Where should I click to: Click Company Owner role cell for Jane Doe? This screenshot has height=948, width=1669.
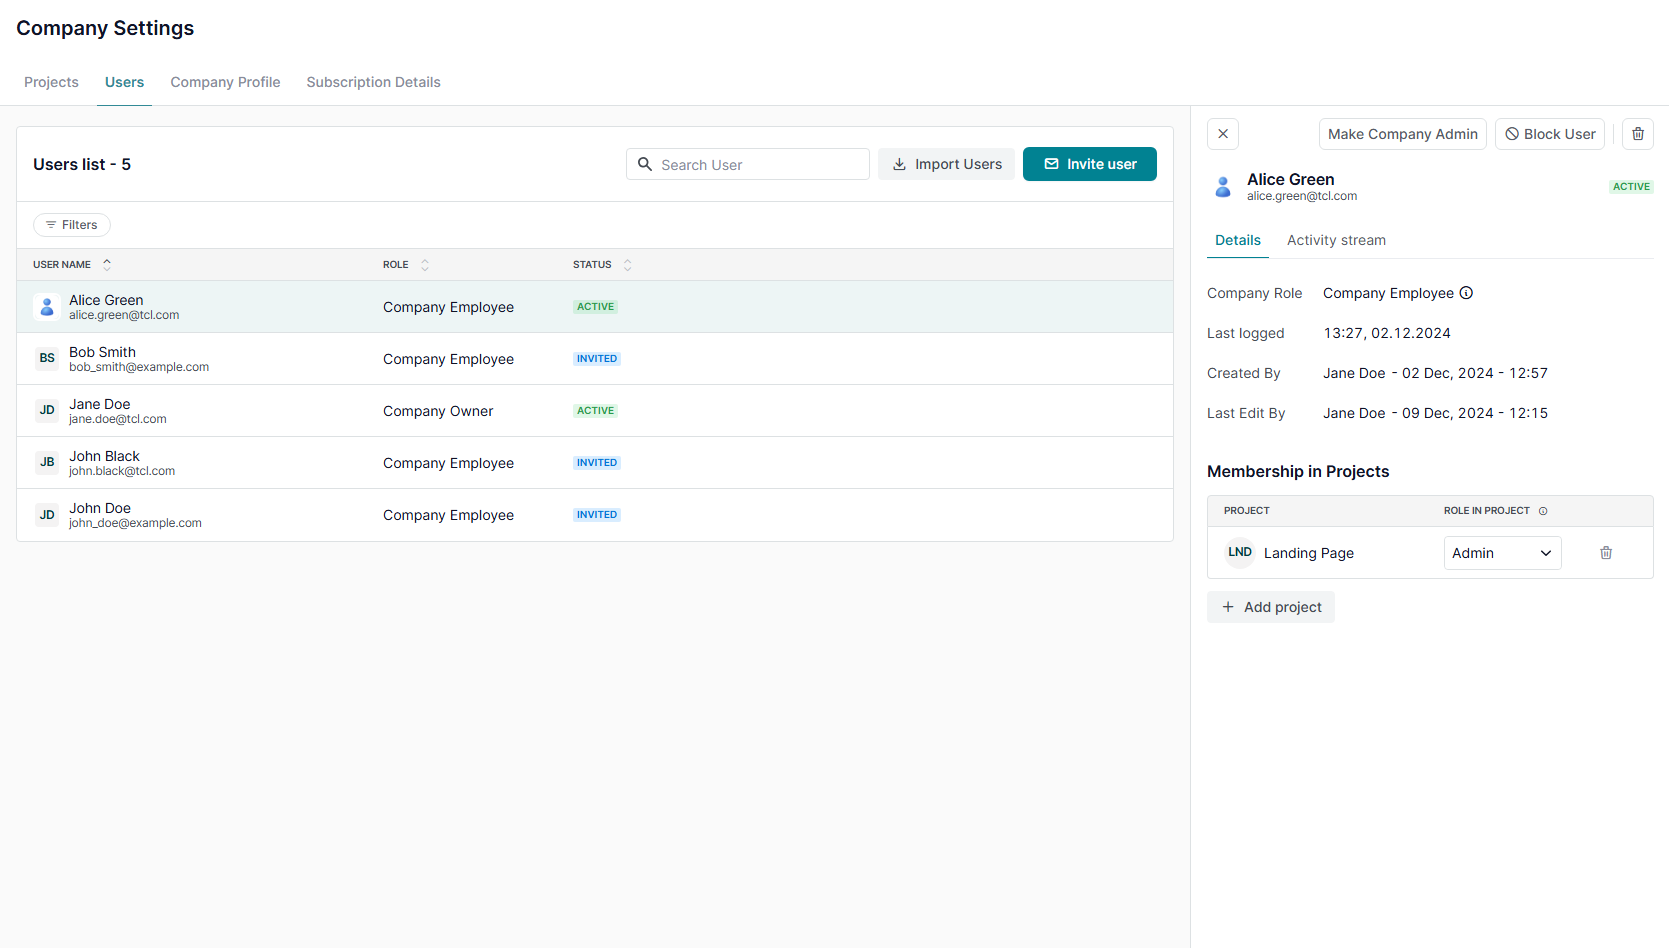[x=438, y=411]
